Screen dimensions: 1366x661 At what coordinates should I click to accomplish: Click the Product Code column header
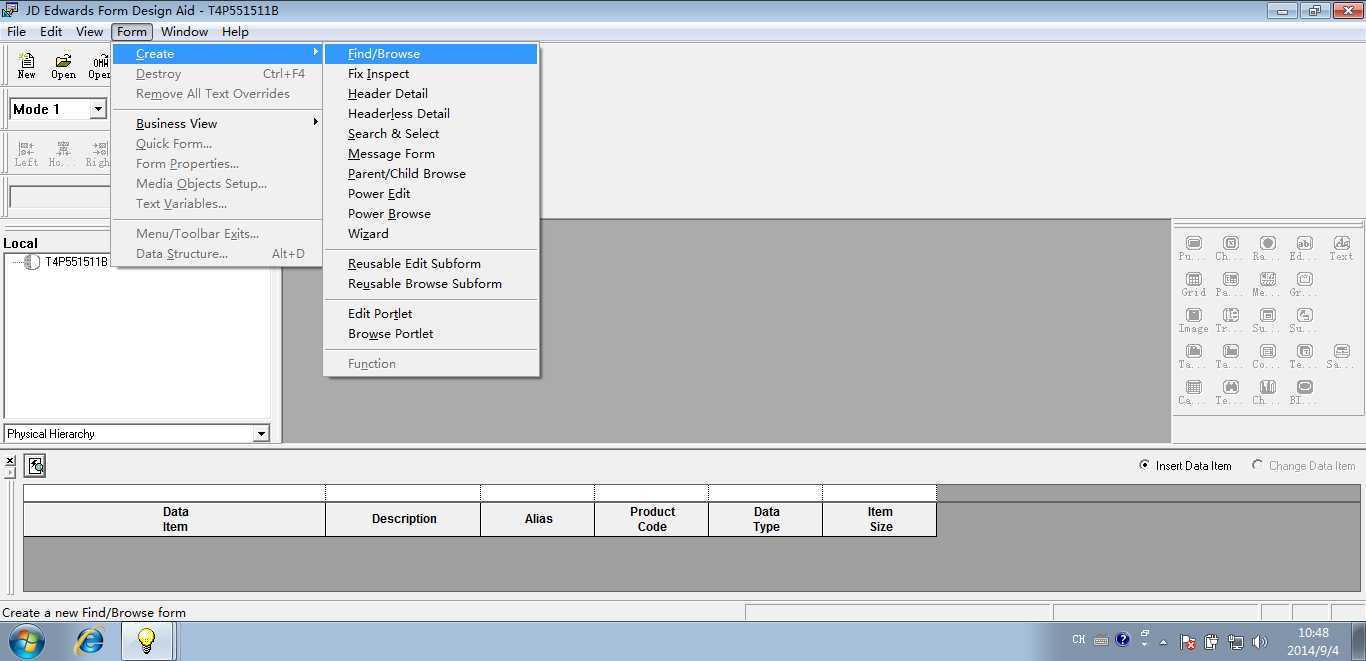[x=652, y=519]
